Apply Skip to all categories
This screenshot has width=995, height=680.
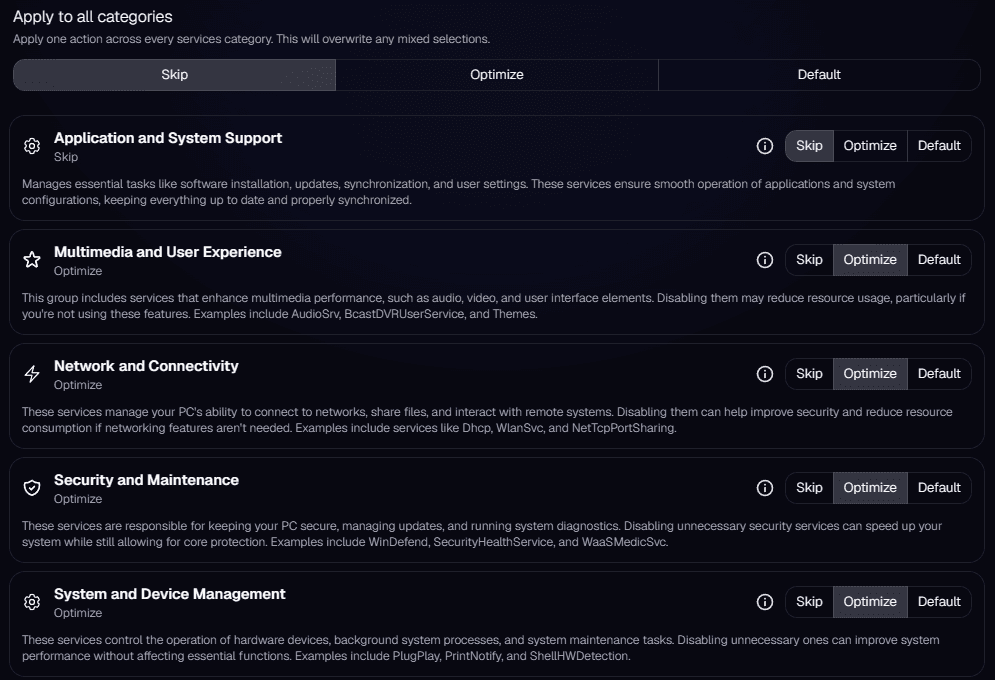coord(175,75)
